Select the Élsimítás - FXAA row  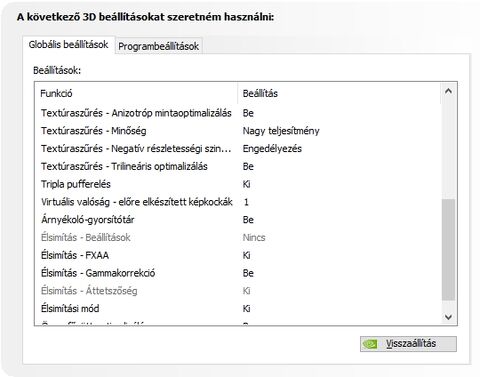[238, 255]
